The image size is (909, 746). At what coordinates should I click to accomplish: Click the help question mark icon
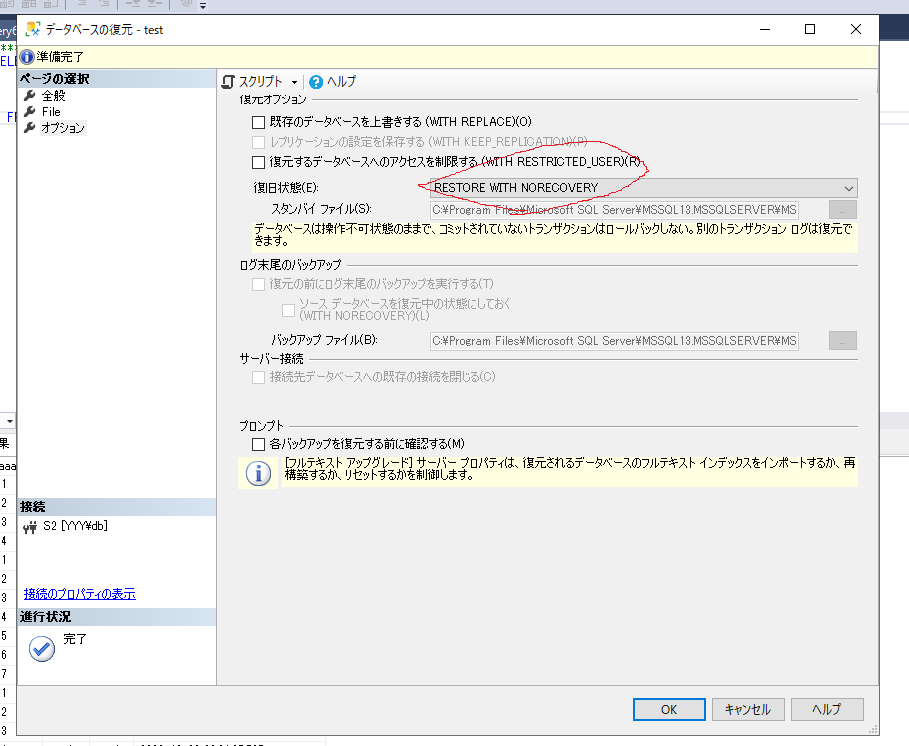pyautogui.click(x=316, y=82)
